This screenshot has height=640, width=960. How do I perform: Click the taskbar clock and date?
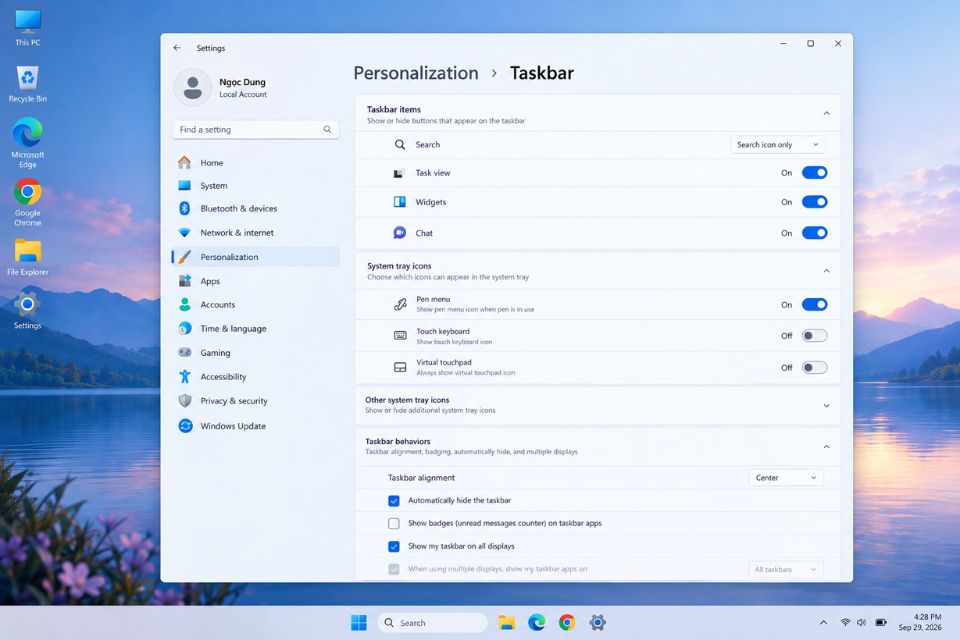pos(920,622)
